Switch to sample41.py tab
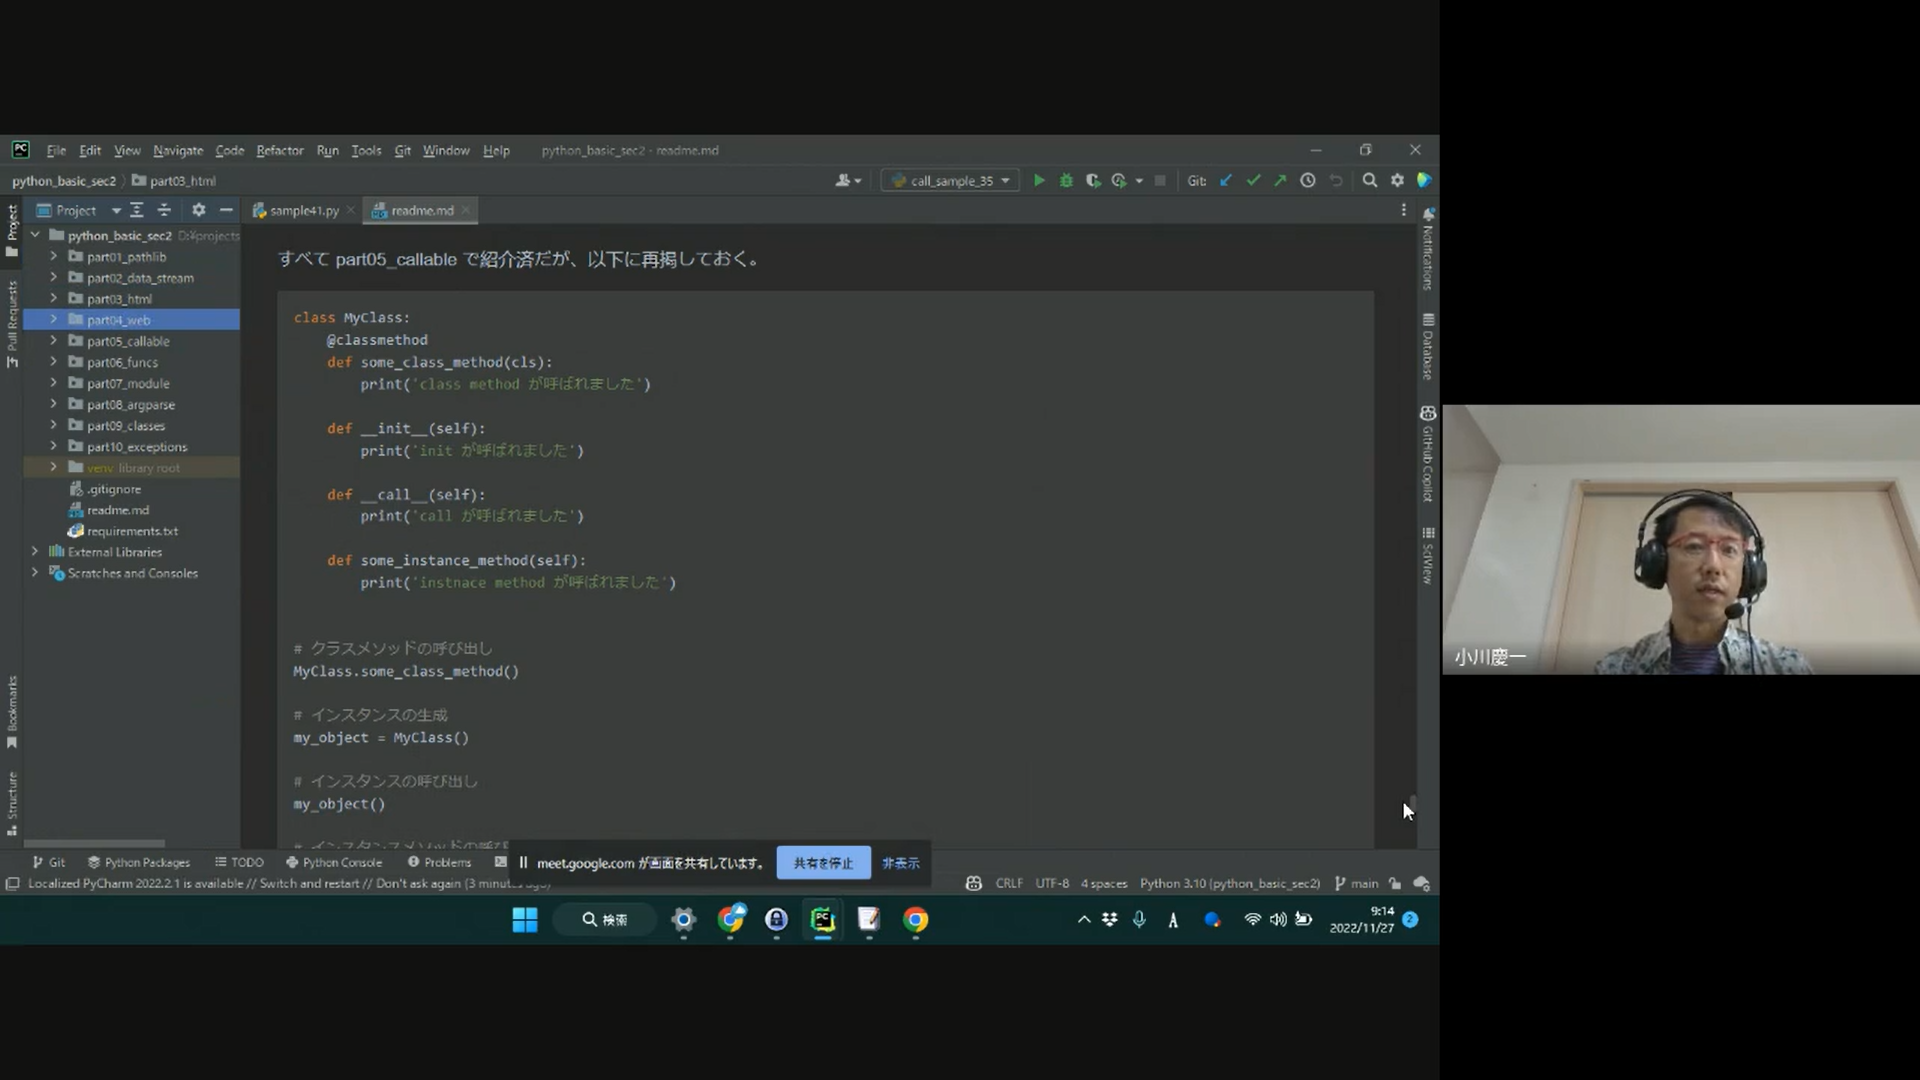 [303, 211]
